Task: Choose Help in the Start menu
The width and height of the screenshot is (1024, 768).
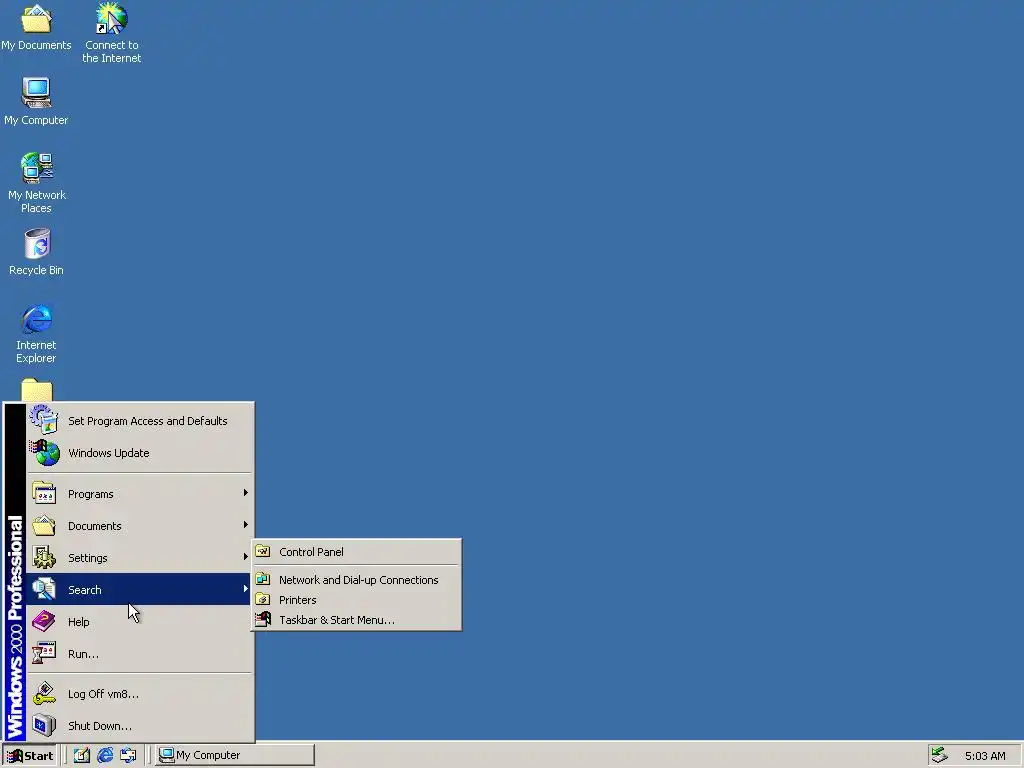Action: pyautogui.click(x=139, y=622)
